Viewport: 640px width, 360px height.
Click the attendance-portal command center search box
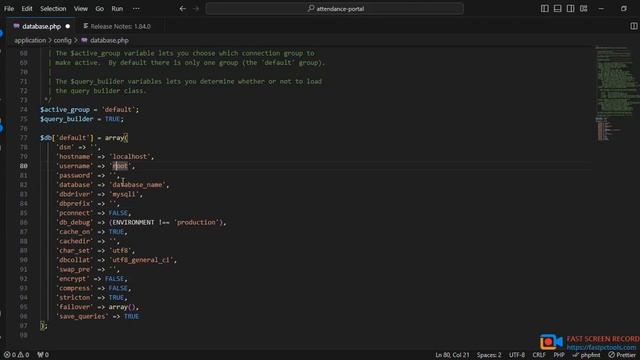[x=335, y=9]
